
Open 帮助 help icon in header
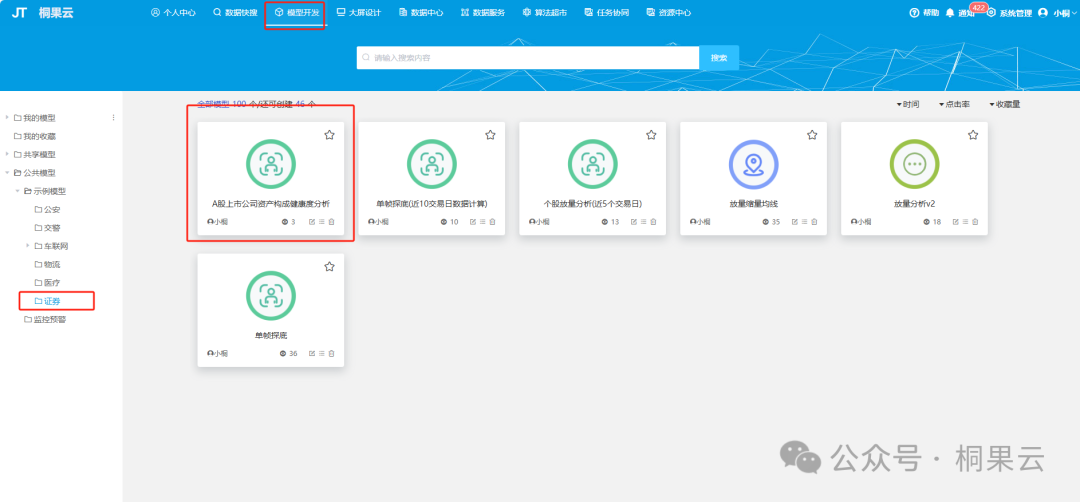tap(914, 13)
